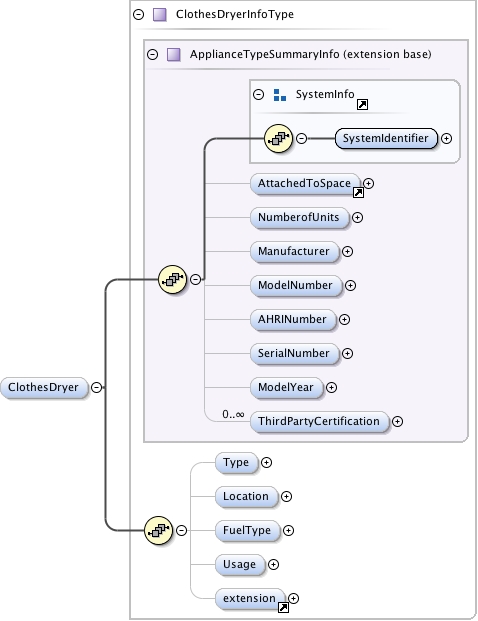
Task: Follow the AttachedToSpace reference arrow icon
Action: [x=358, y=192]
